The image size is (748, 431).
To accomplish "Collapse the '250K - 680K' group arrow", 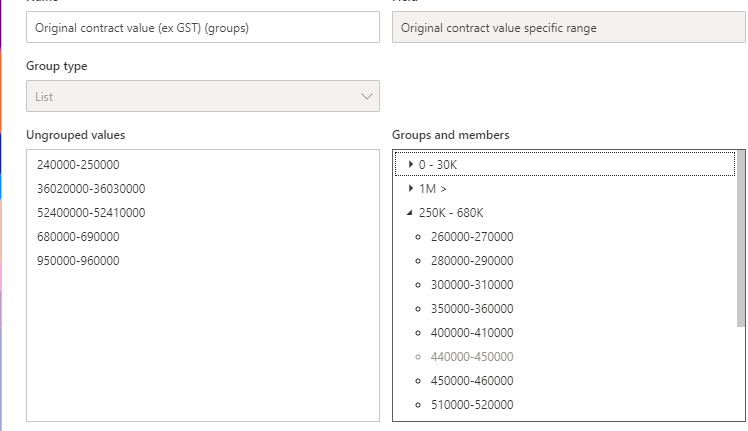I will tap(410, 213).
